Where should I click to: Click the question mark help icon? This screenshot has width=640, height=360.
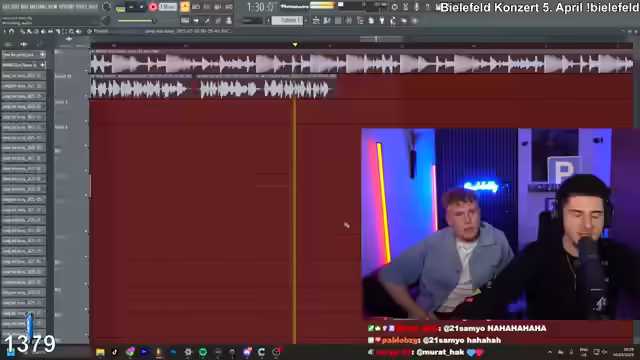[x=427, y=7]
